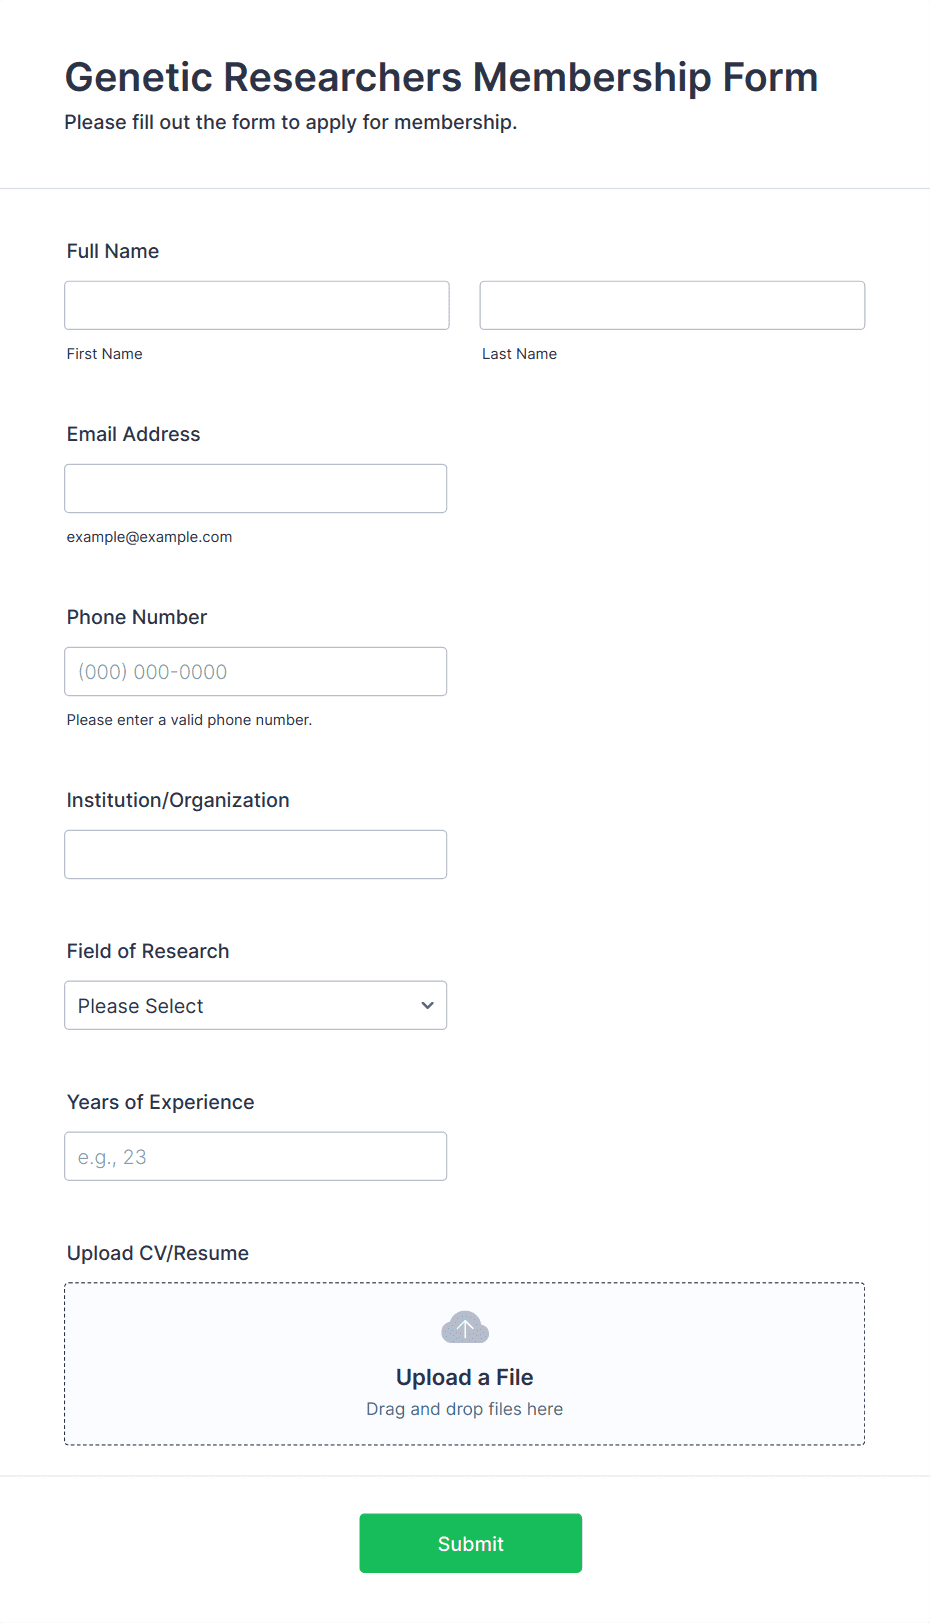Open the Please Select dropdown
The image size is (930, 1623).
click(x=256, y=1005)
